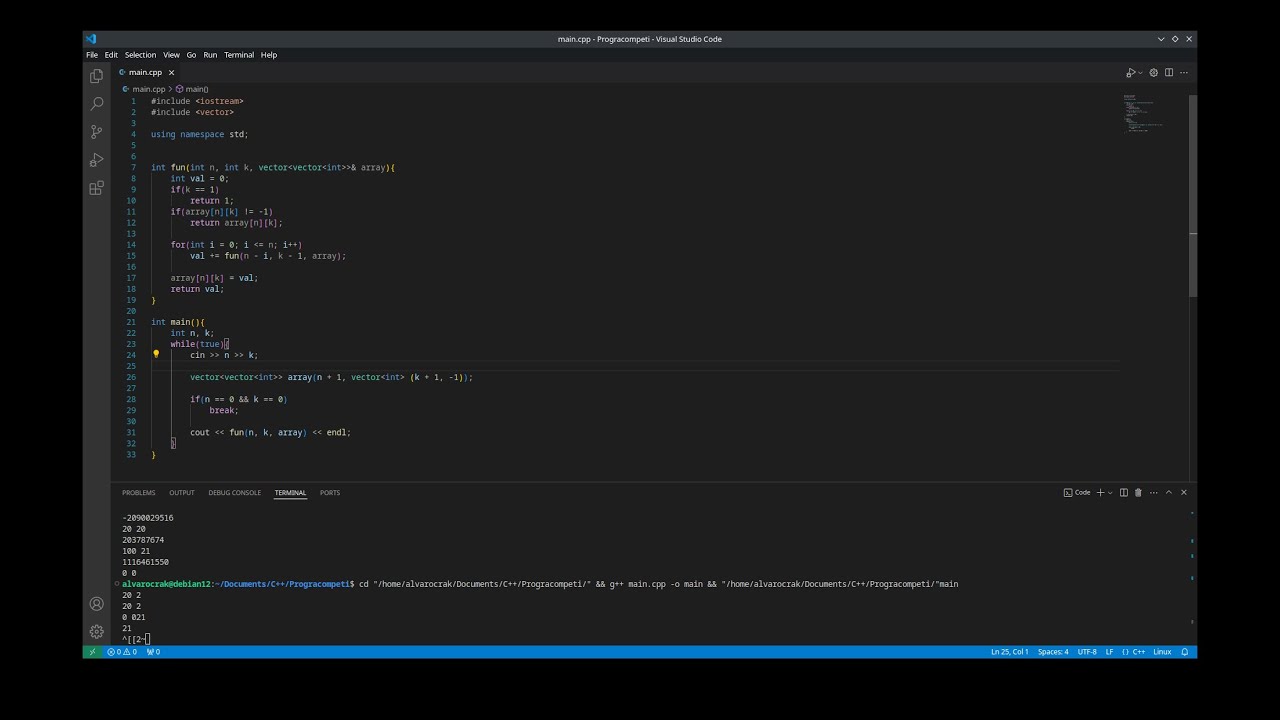Split the editor to the right

point(1168,72)
